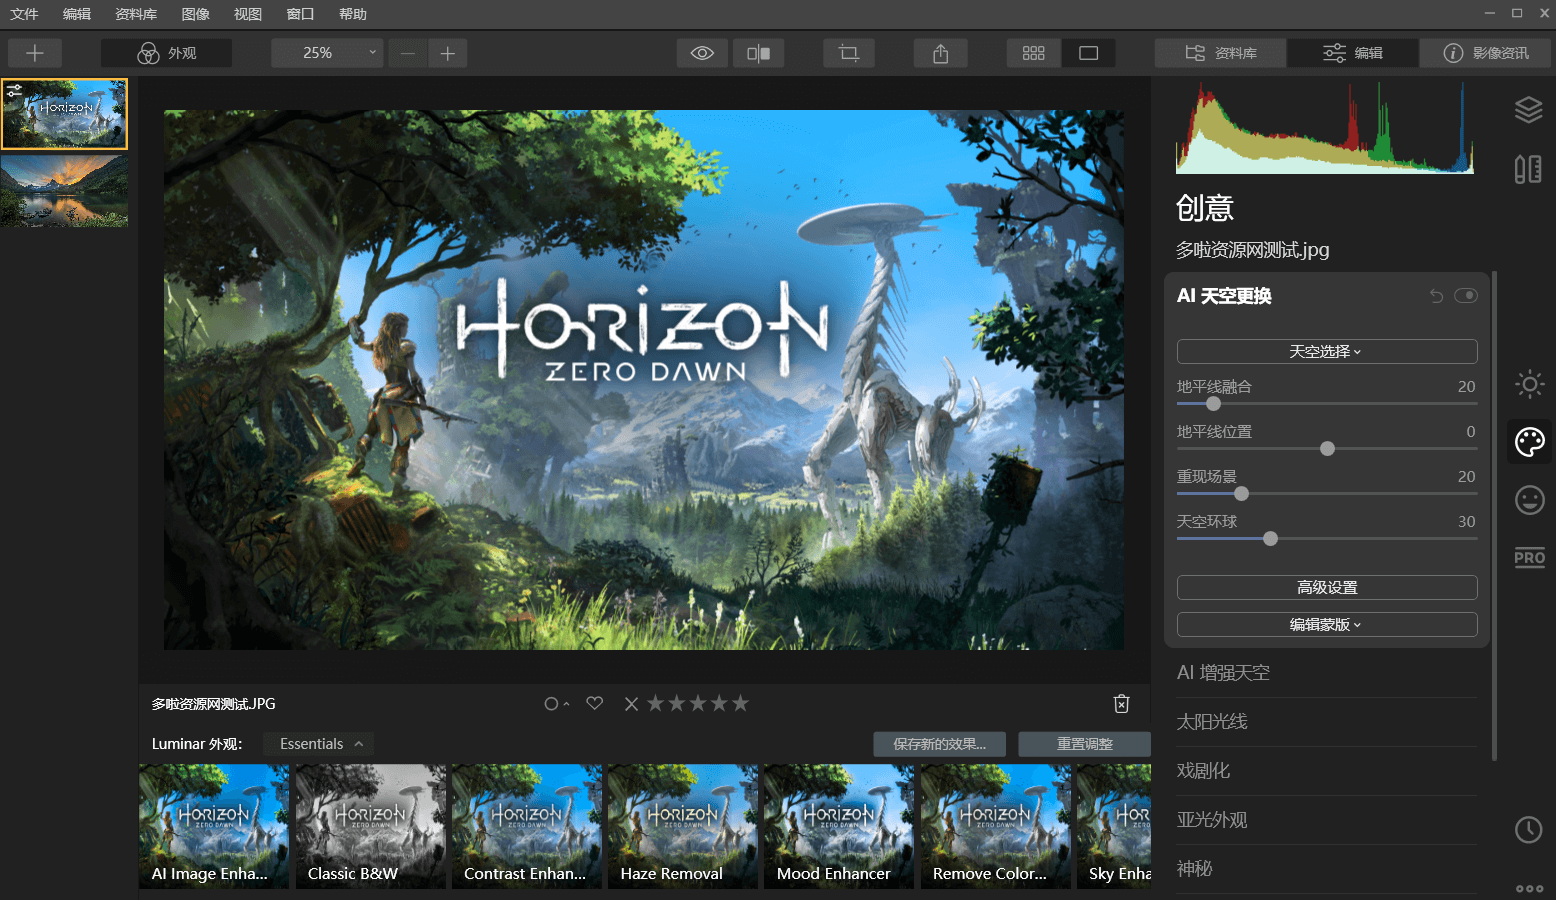Click the add image plus button

(x=35, y=53)
